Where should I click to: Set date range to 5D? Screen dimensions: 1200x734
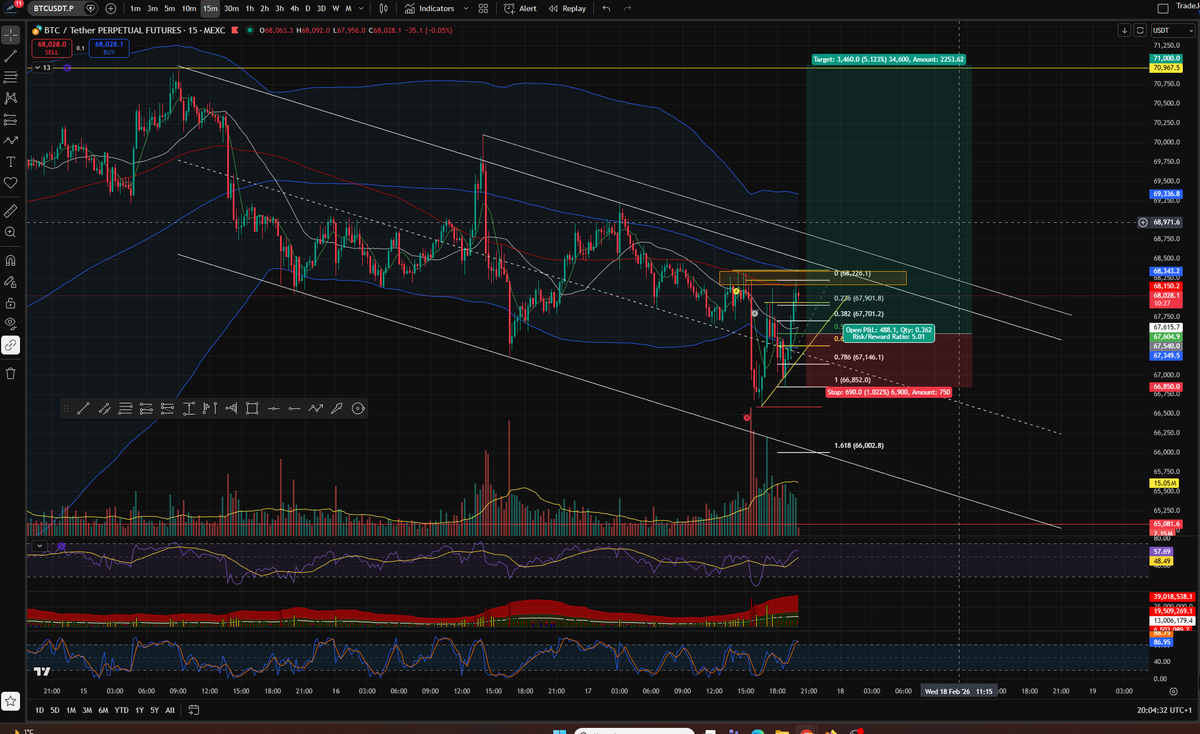tap(55, 710)
